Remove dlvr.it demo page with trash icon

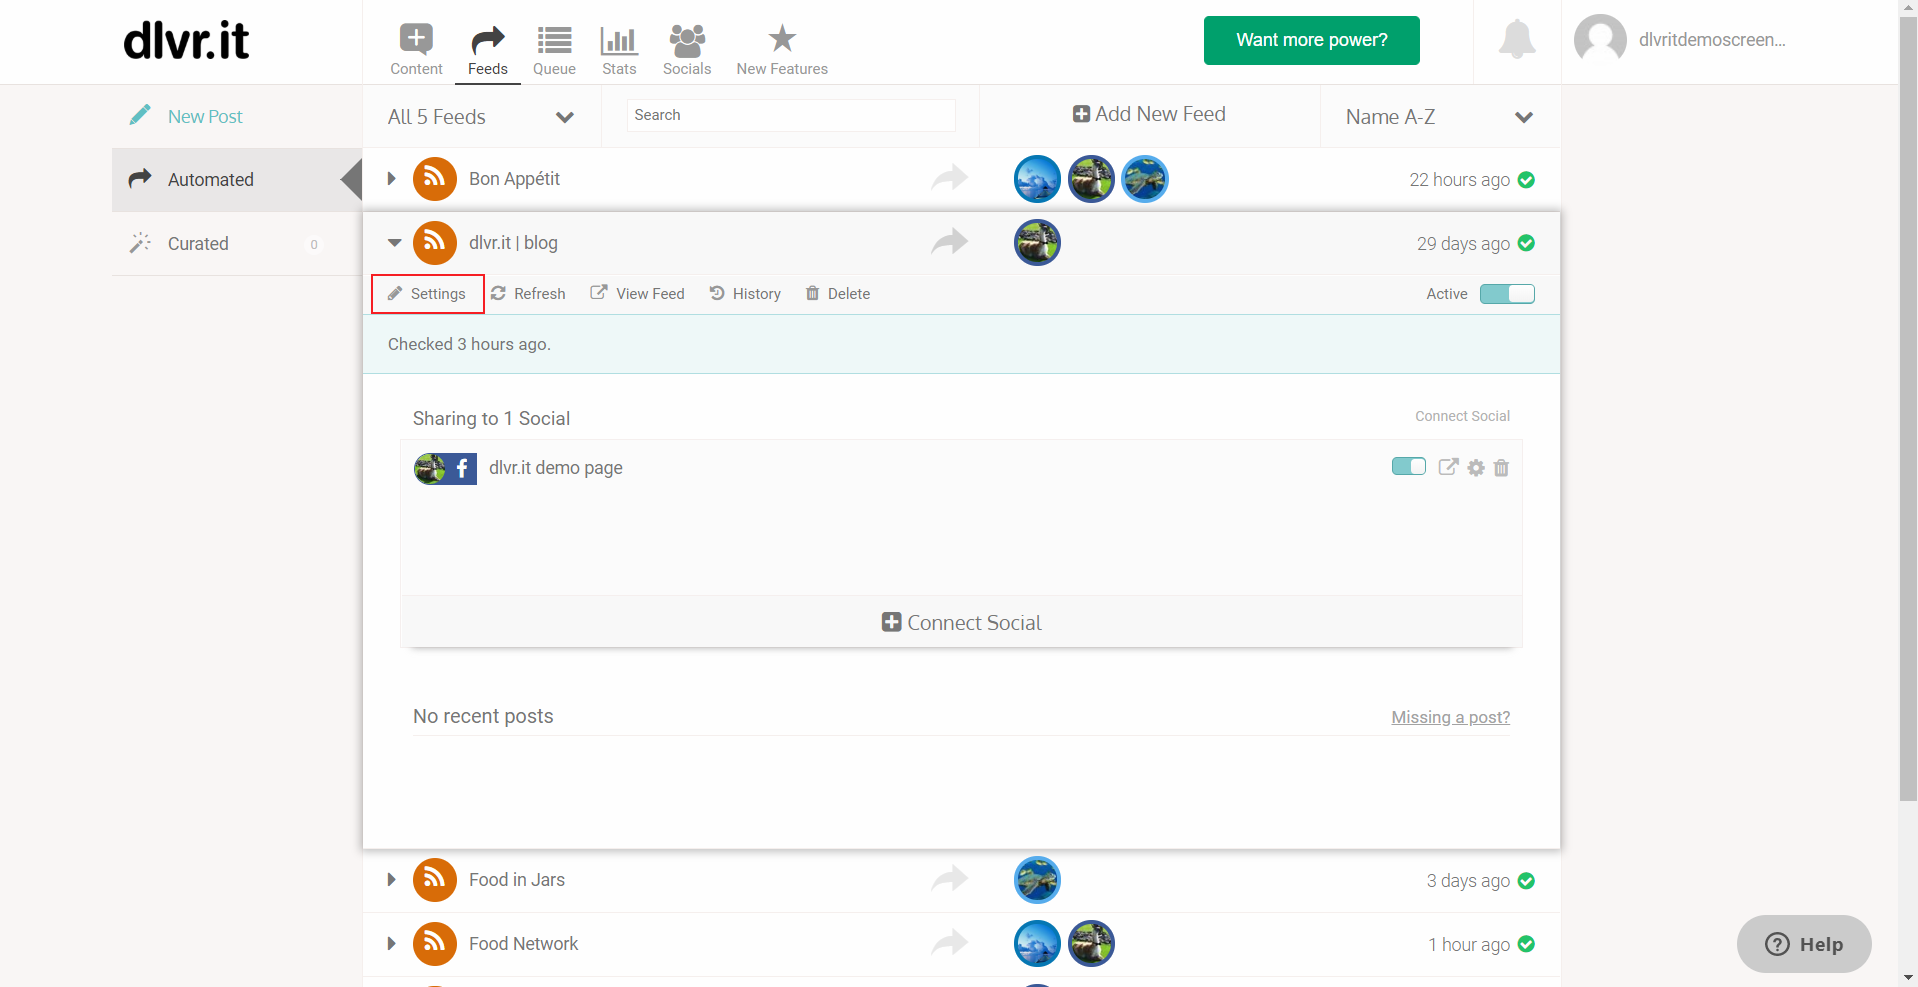tap(1501, 468)
